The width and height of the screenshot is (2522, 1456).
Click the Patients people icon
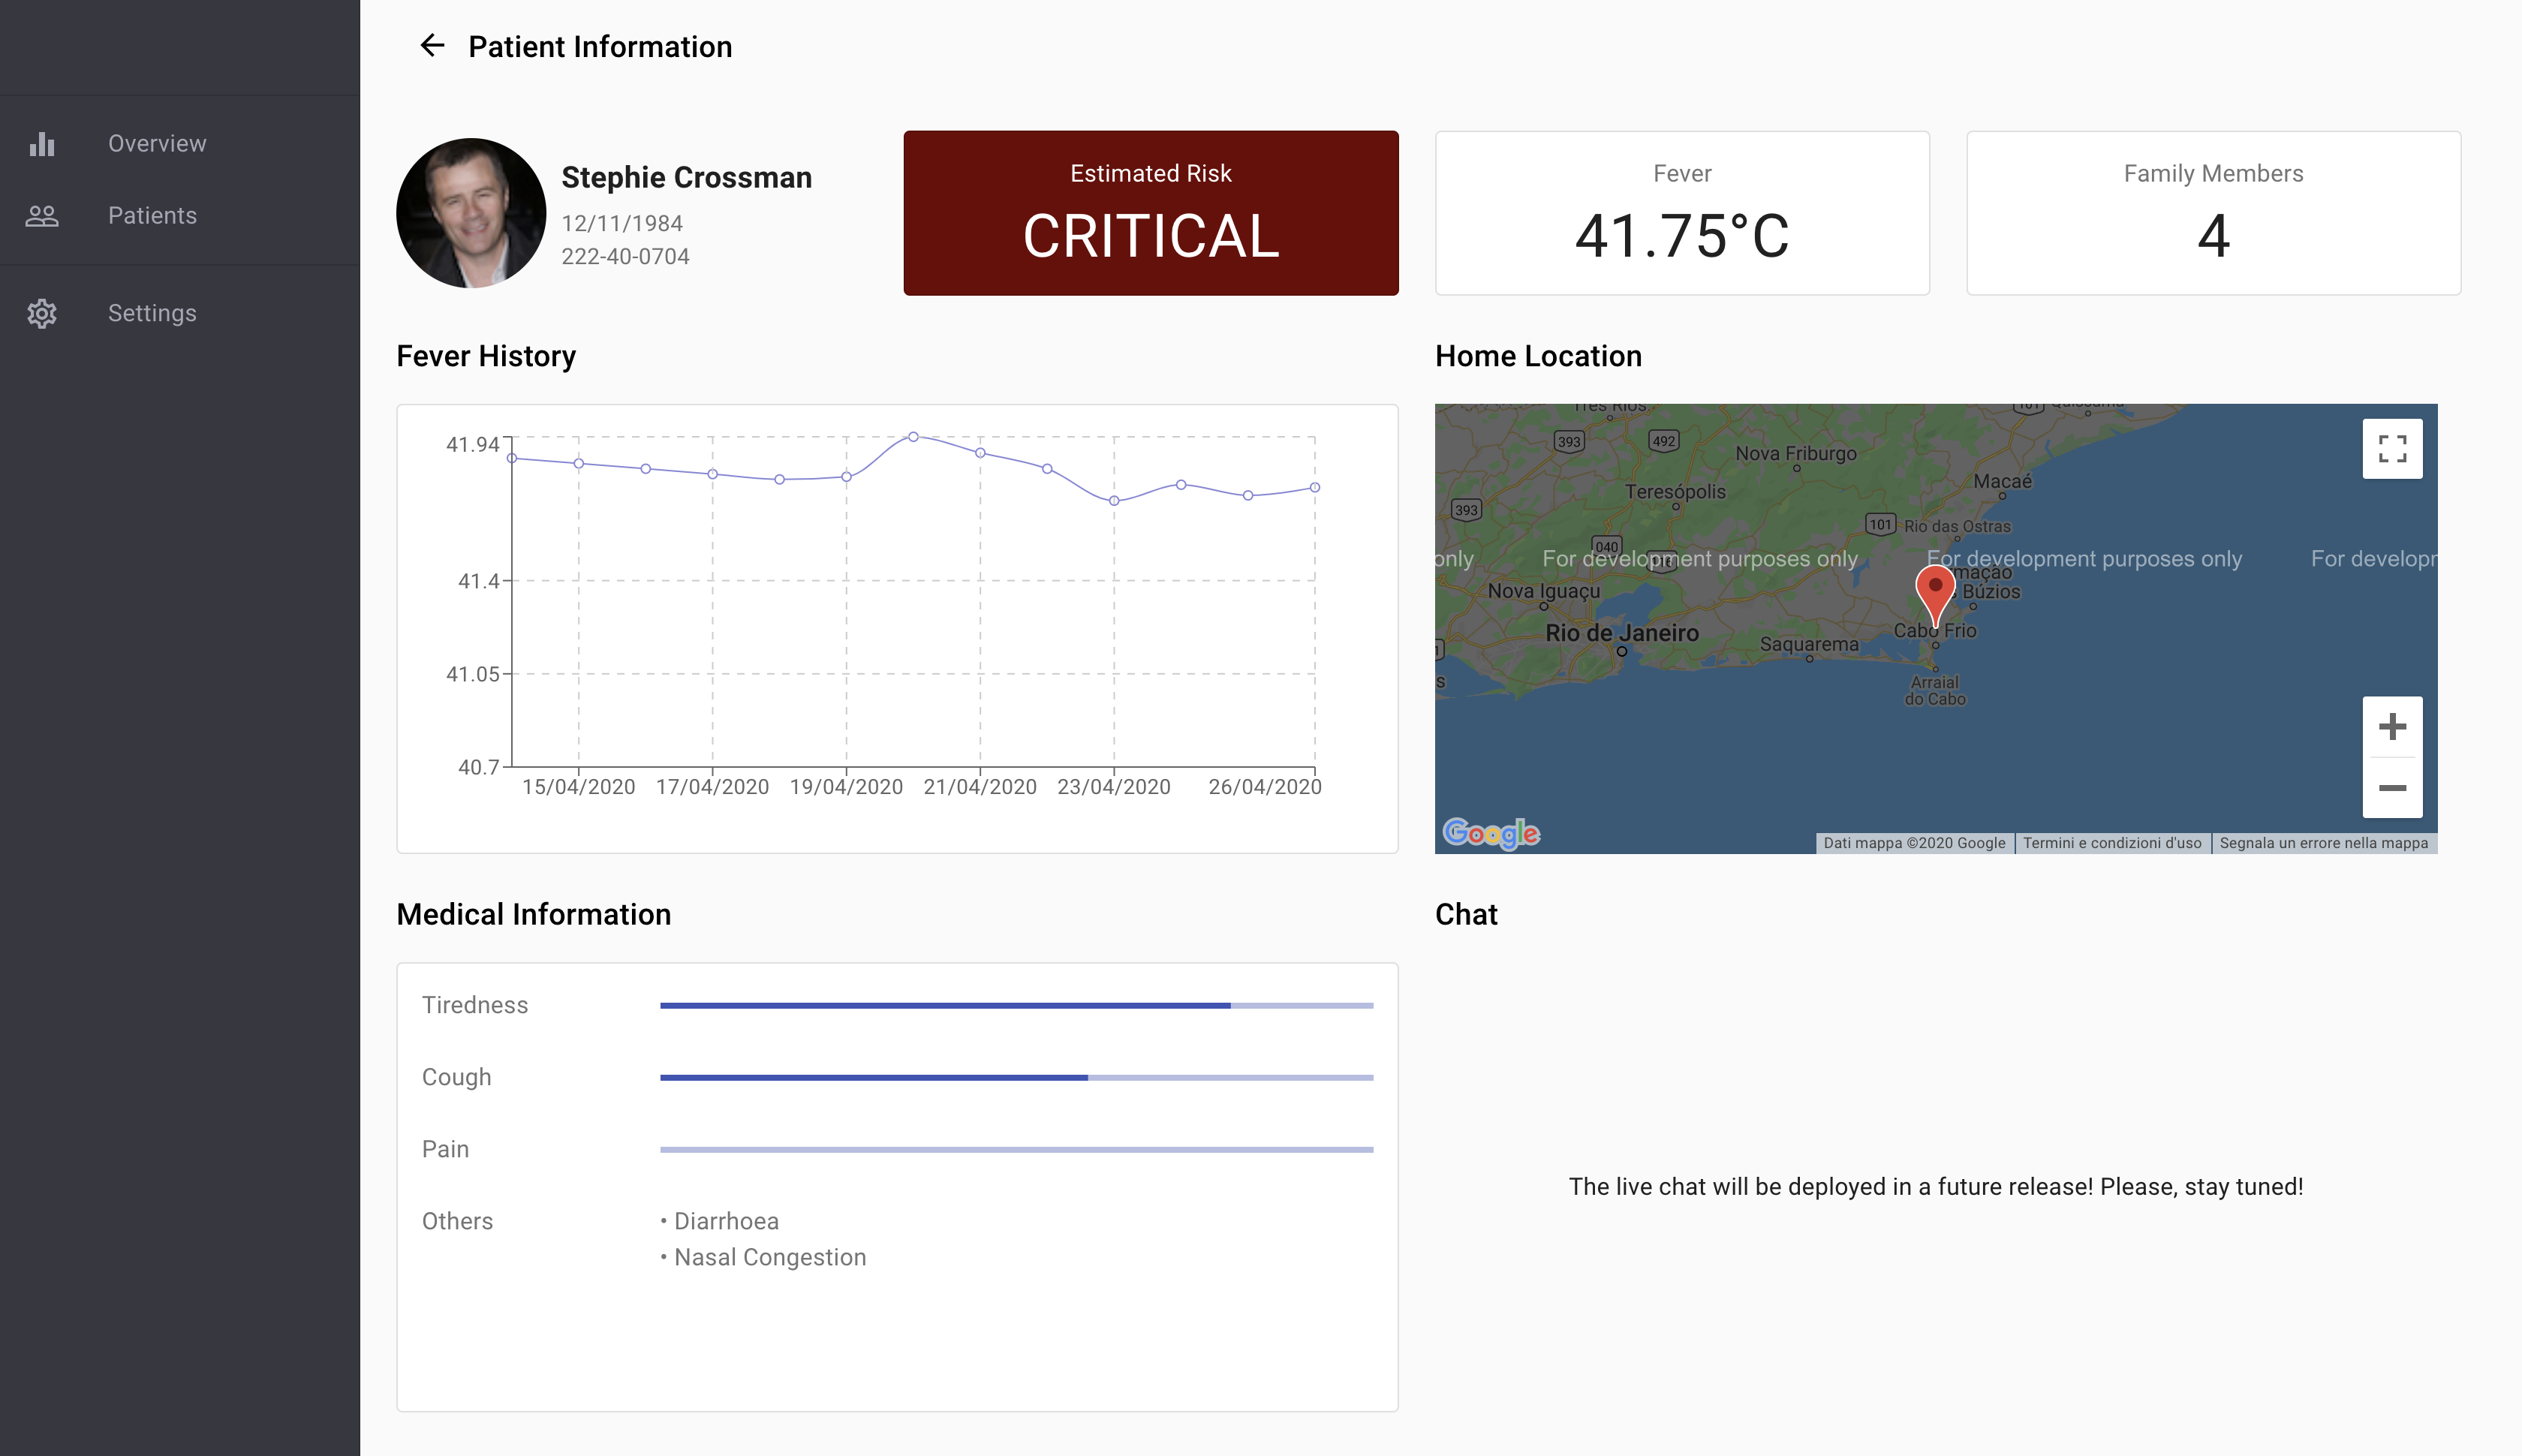(42, 216)
